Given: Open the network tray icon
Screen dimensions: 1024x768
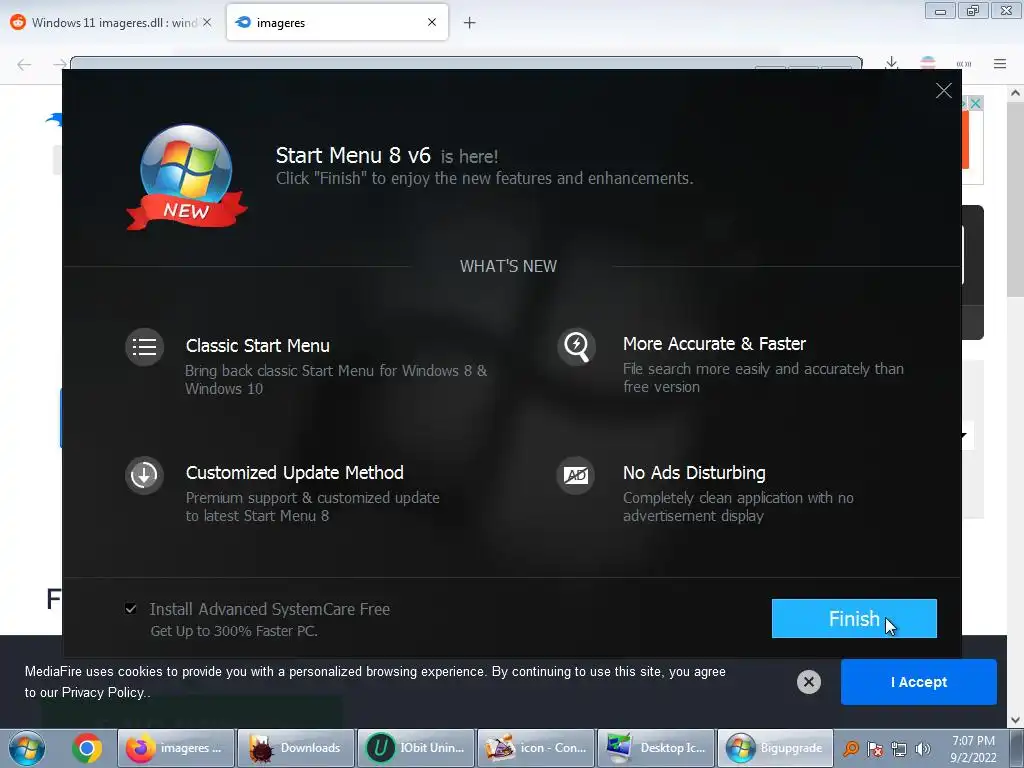Looking at the screenshot, I should (899, 749).
